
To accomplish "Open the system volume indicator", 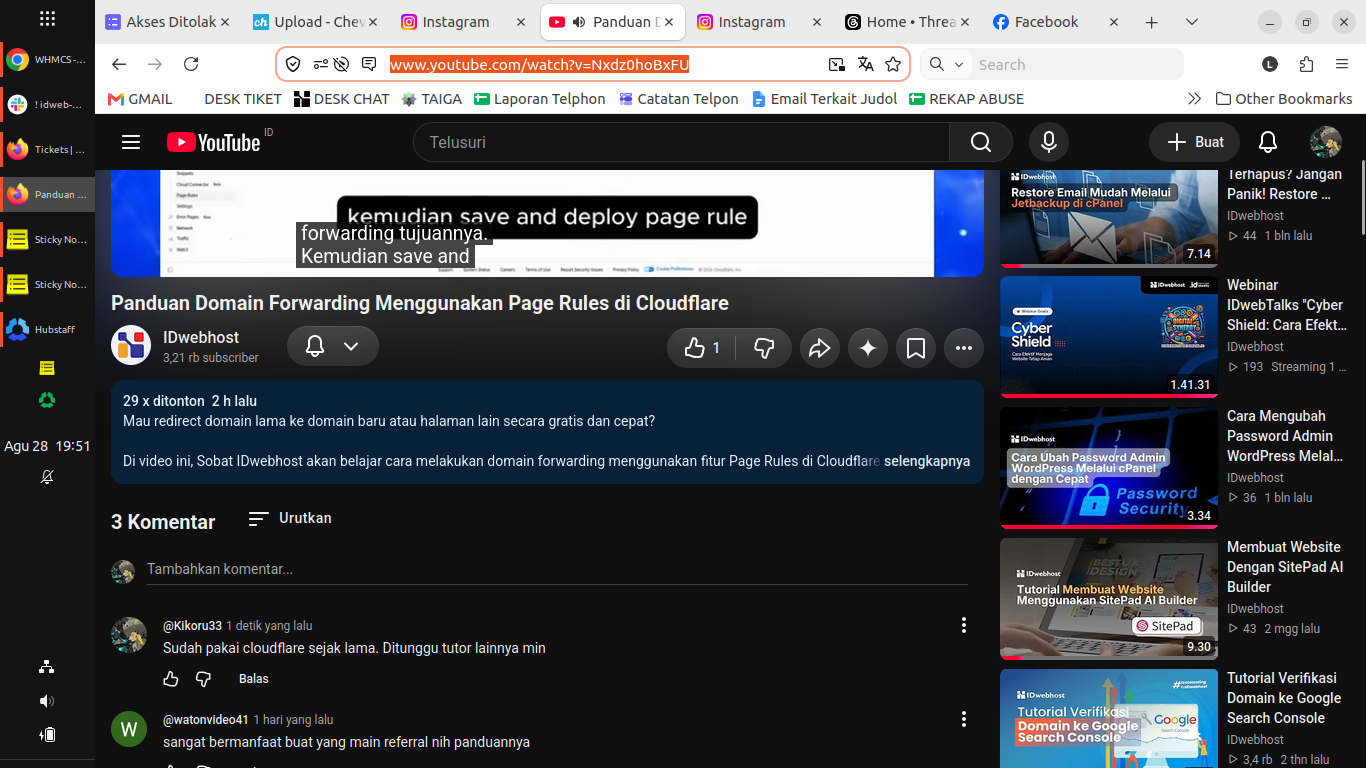I will click(x=47, y=701).
